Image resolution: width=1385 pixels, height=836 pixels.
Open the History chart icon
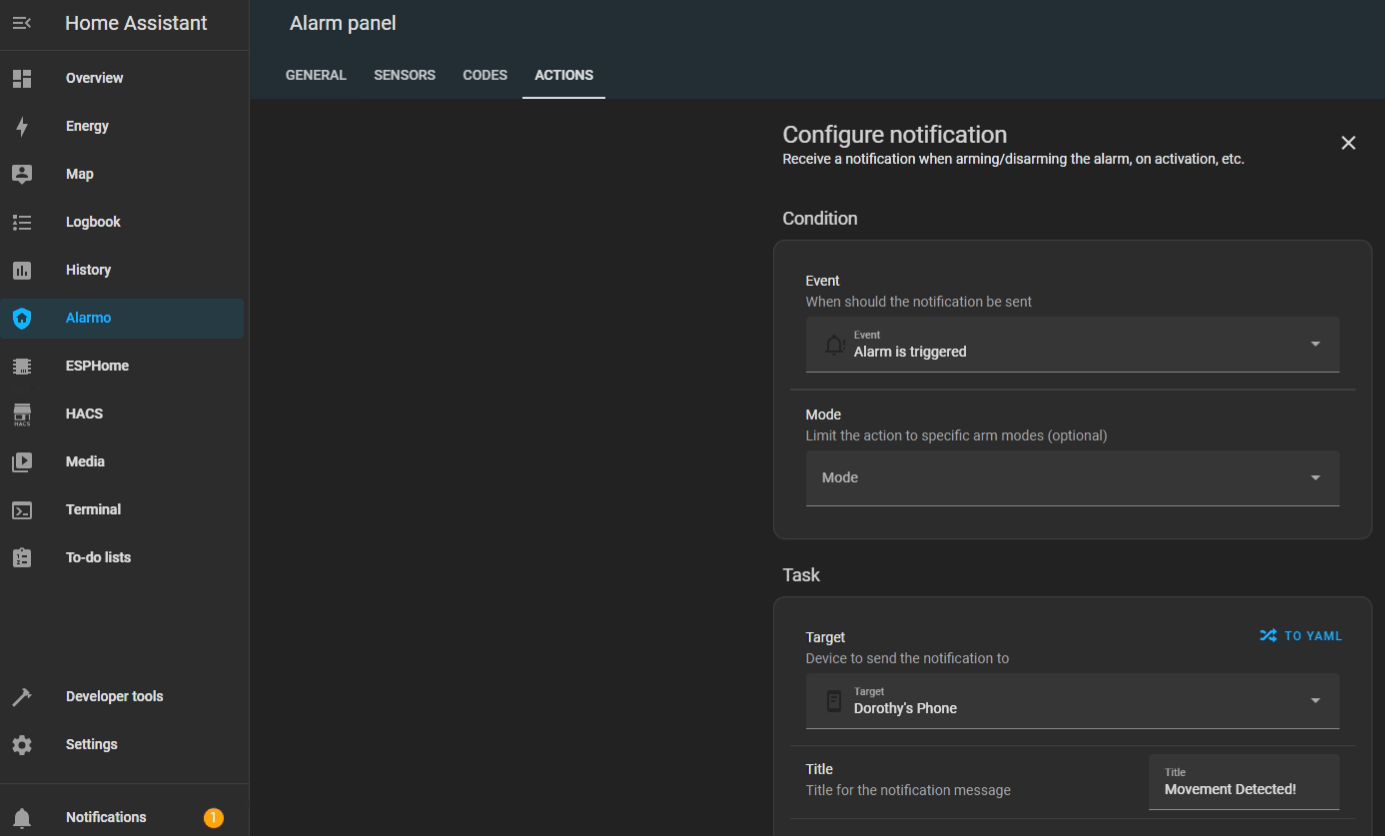click(x=22, y=270)
